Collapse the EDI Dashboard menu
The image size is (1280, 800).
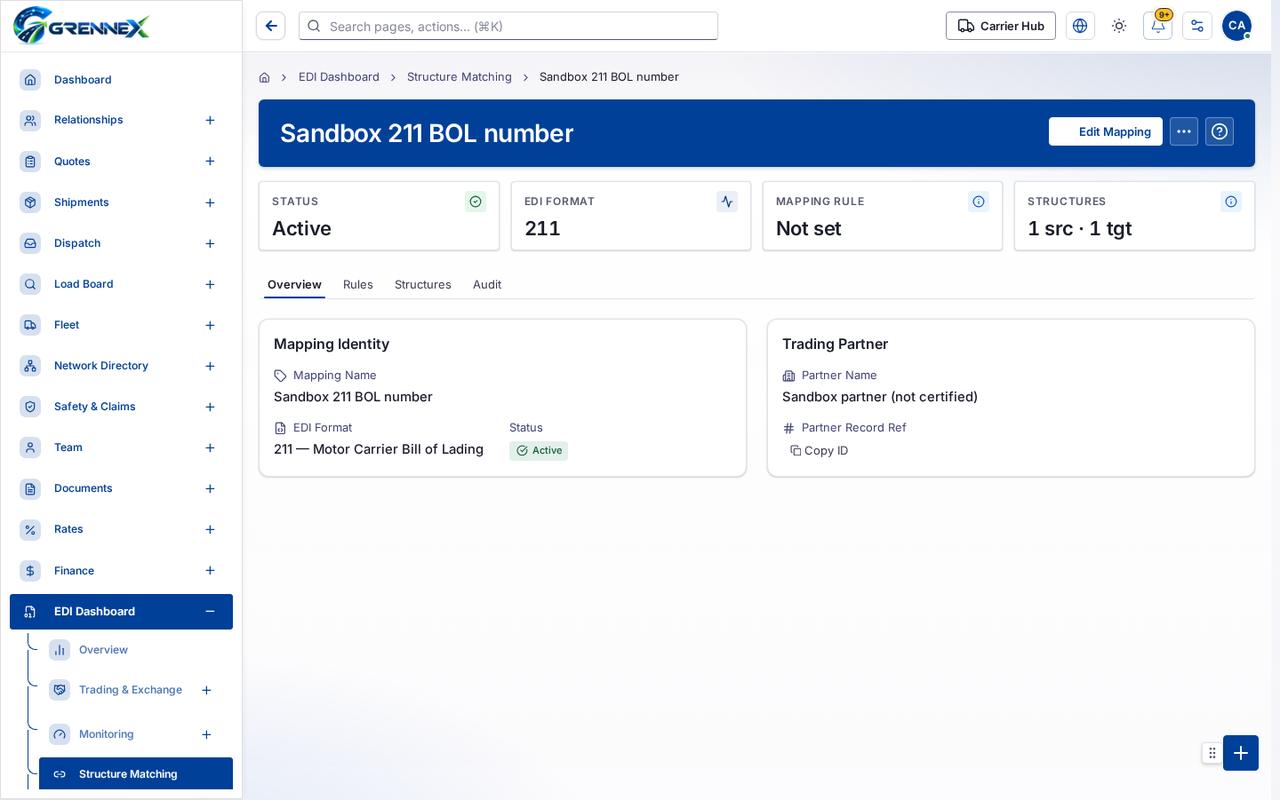[x=210, y=612]
